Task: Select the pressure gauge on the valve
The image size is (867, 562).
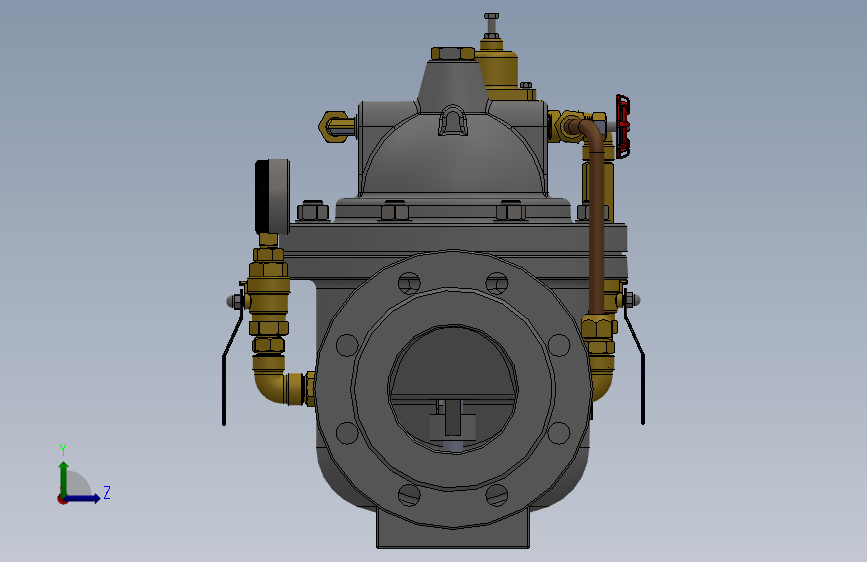Action: click(272, 196)
